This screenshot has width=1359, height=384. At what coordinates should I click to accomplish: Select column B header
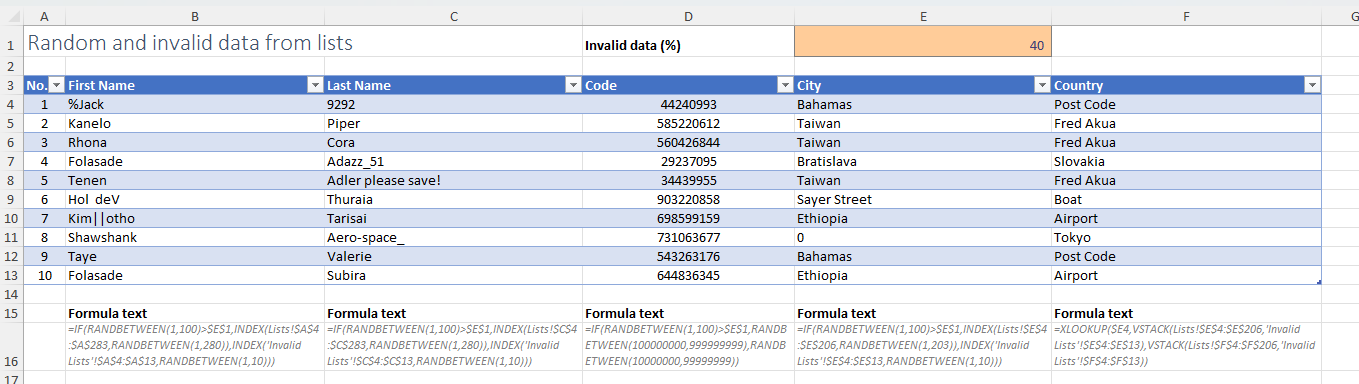(x=194, y=16)
